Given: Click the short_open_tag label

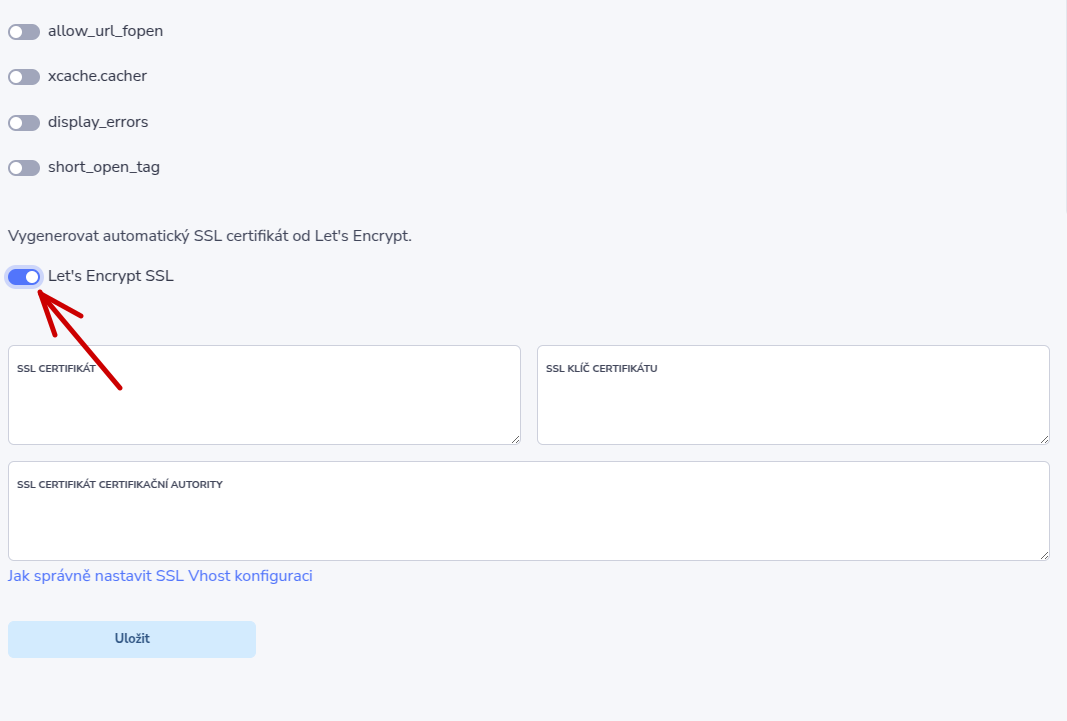Looking at the screenshot, I should coord(103,167).
